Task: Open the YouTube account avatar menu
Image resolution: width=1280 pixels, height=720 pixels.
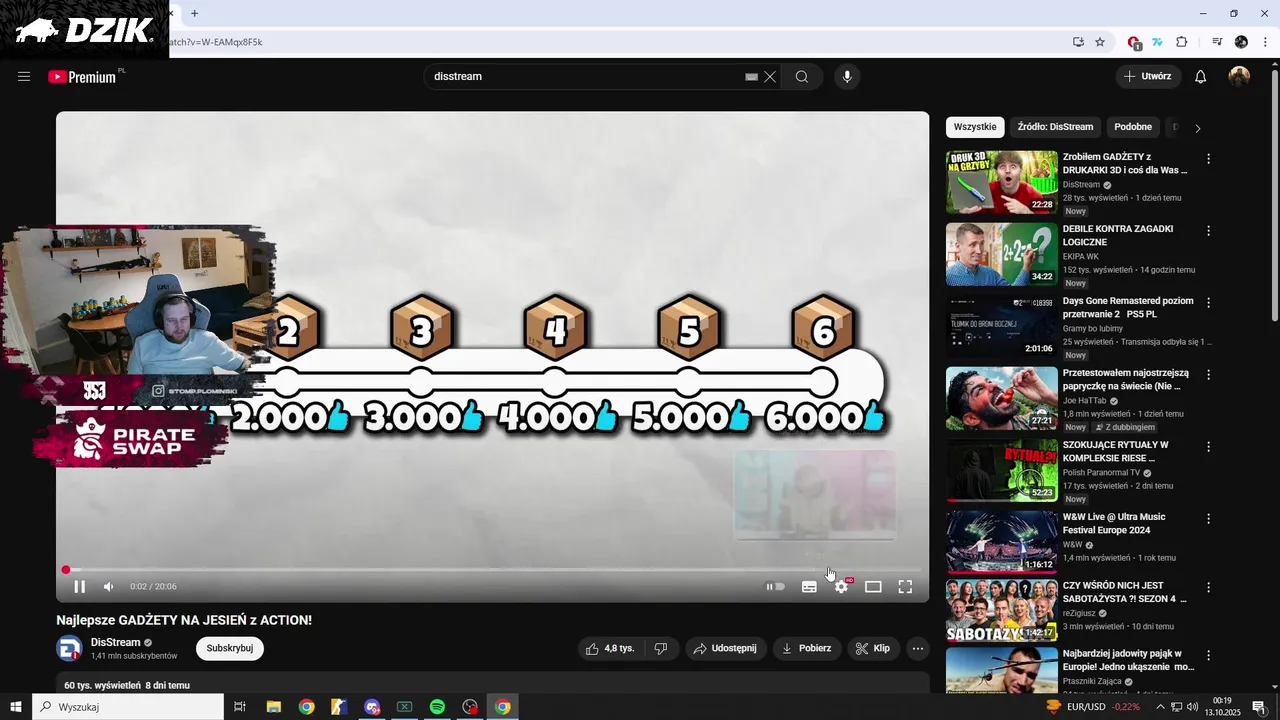Action: [1239, 77]
